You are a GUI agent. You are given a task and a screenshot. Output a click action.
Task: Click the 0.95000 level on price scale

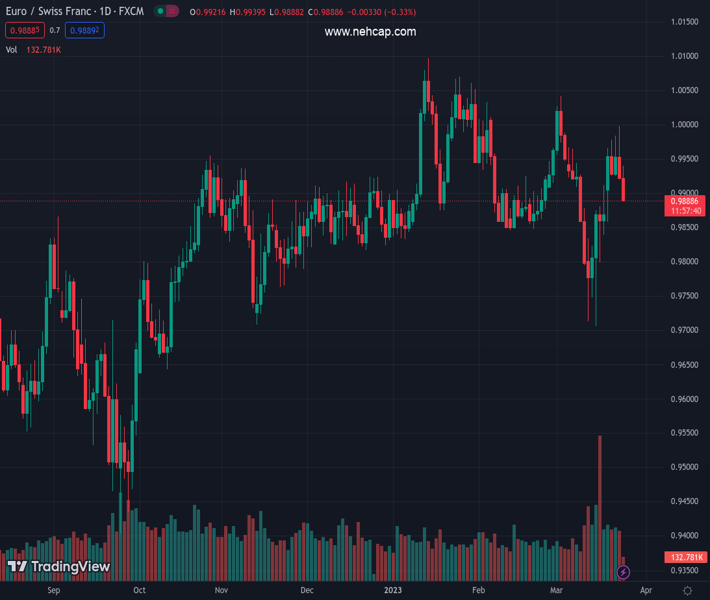[x=685, y=467]
